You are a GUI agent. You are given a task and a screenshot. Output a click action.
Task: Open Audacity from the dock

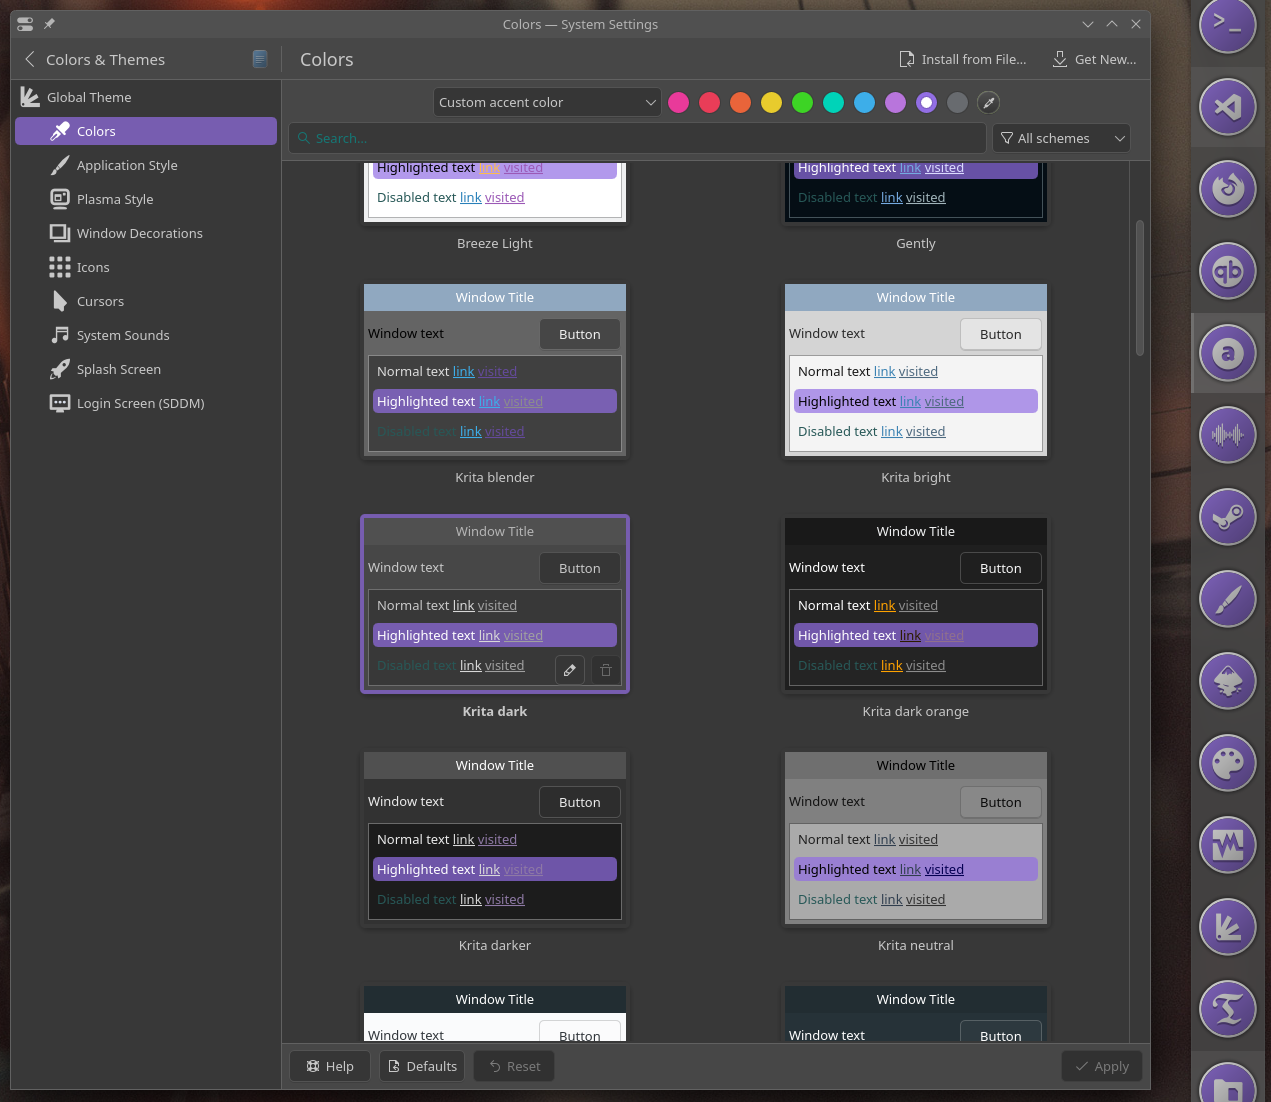[1227, 435]
